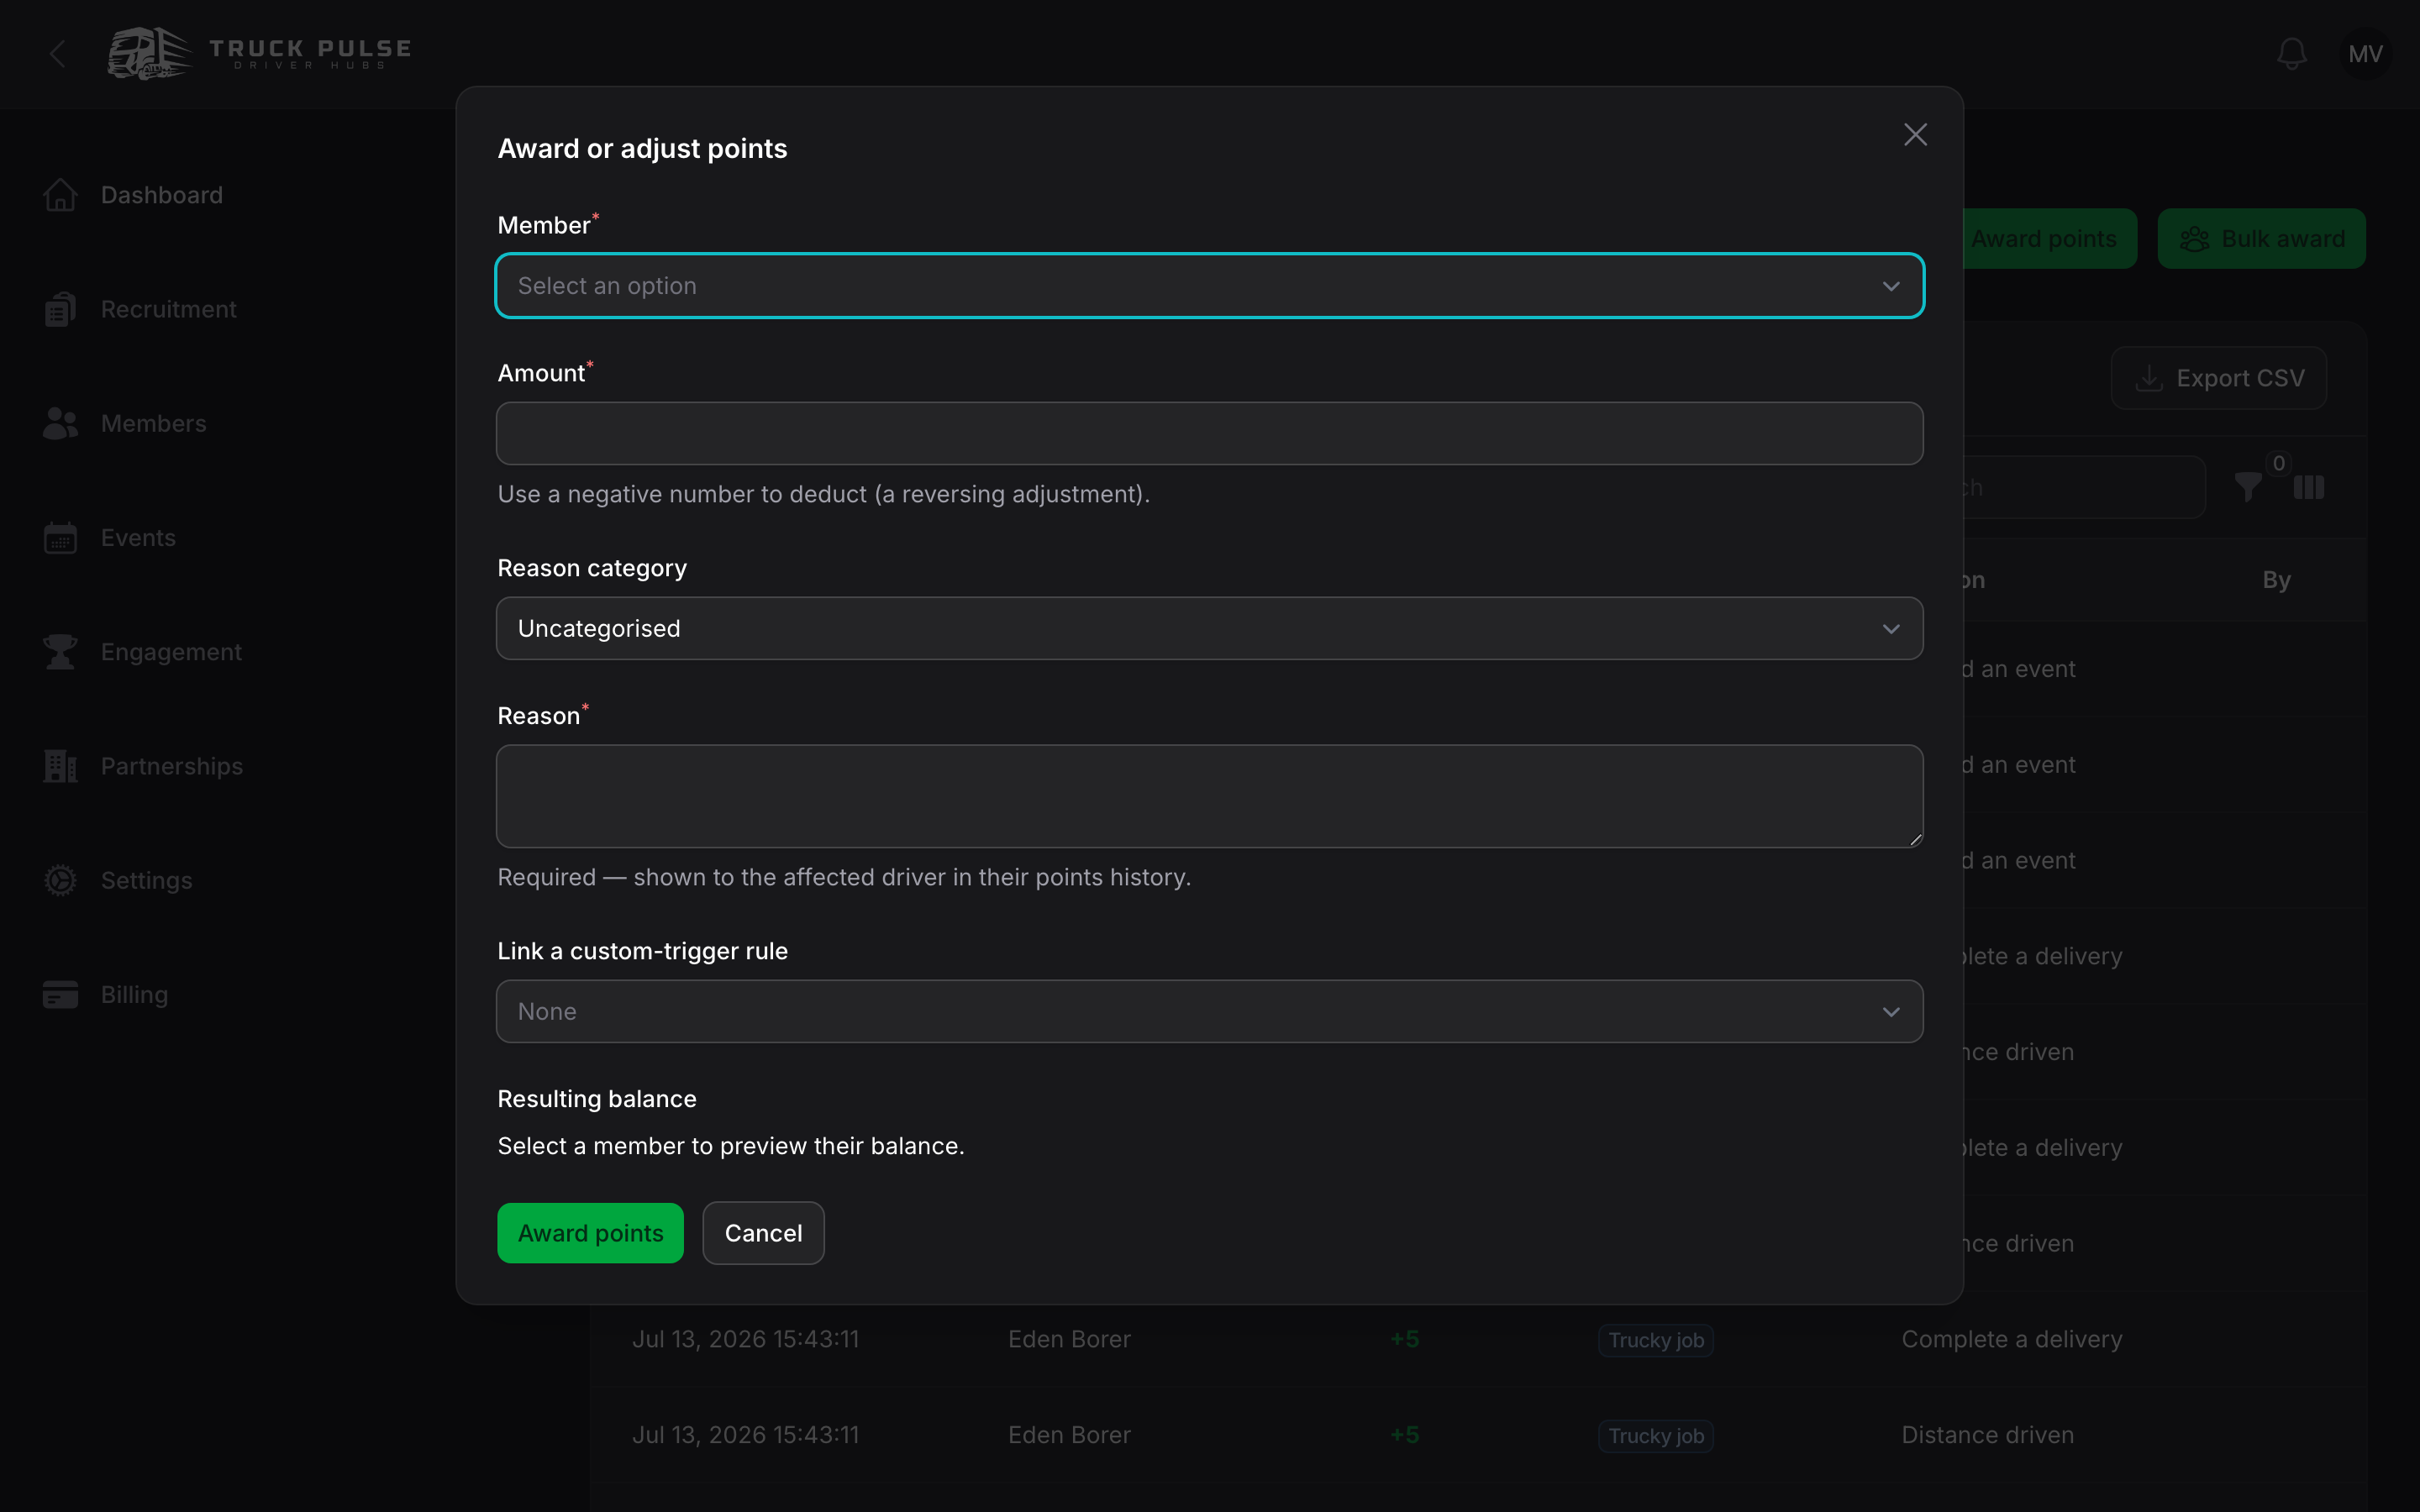The height and width of the screenshot is (1512, 2420).
Task: Close the Award or adjust points dialog
Action: click(x=1914, y=135)
